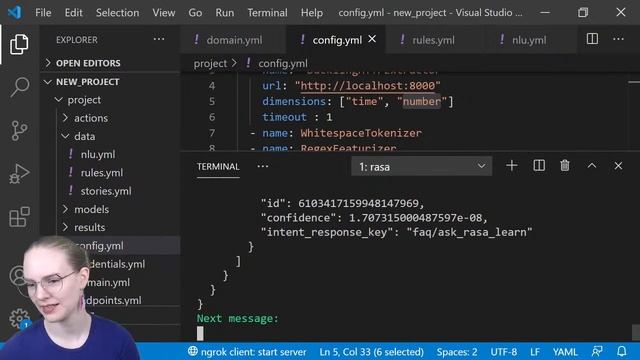Open the View menu
640x360 pixels.
[164, 13]
